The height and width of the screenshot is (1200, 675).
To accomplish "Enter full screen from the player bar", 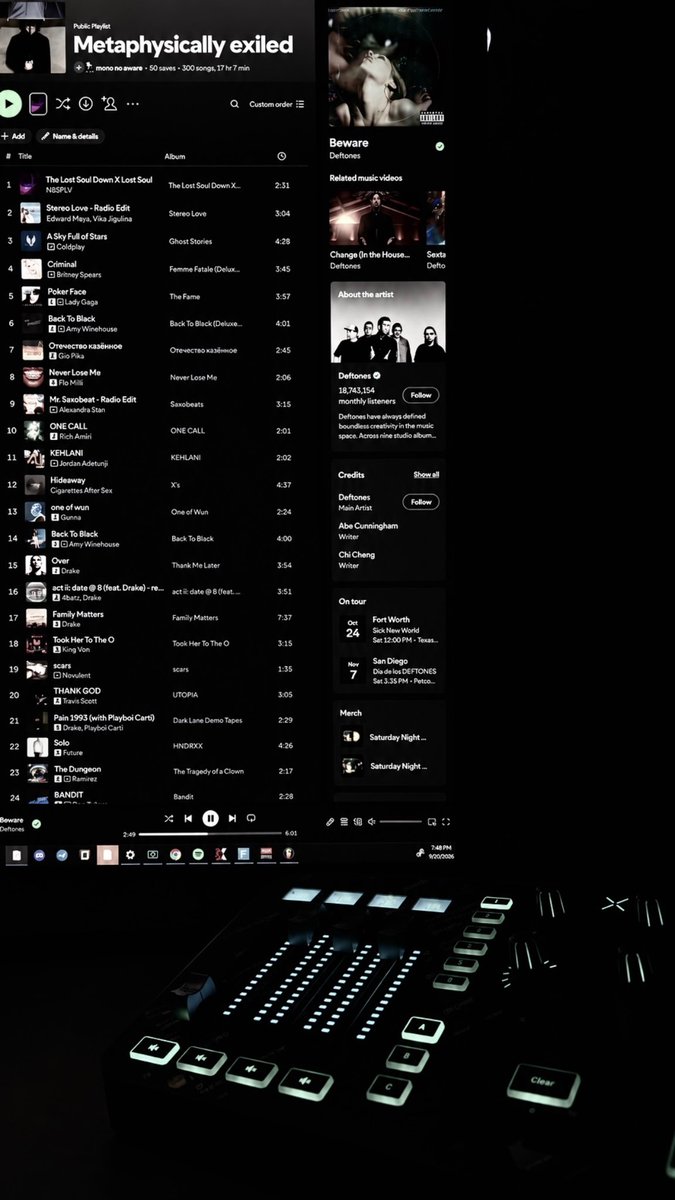I will click(446, 822).
